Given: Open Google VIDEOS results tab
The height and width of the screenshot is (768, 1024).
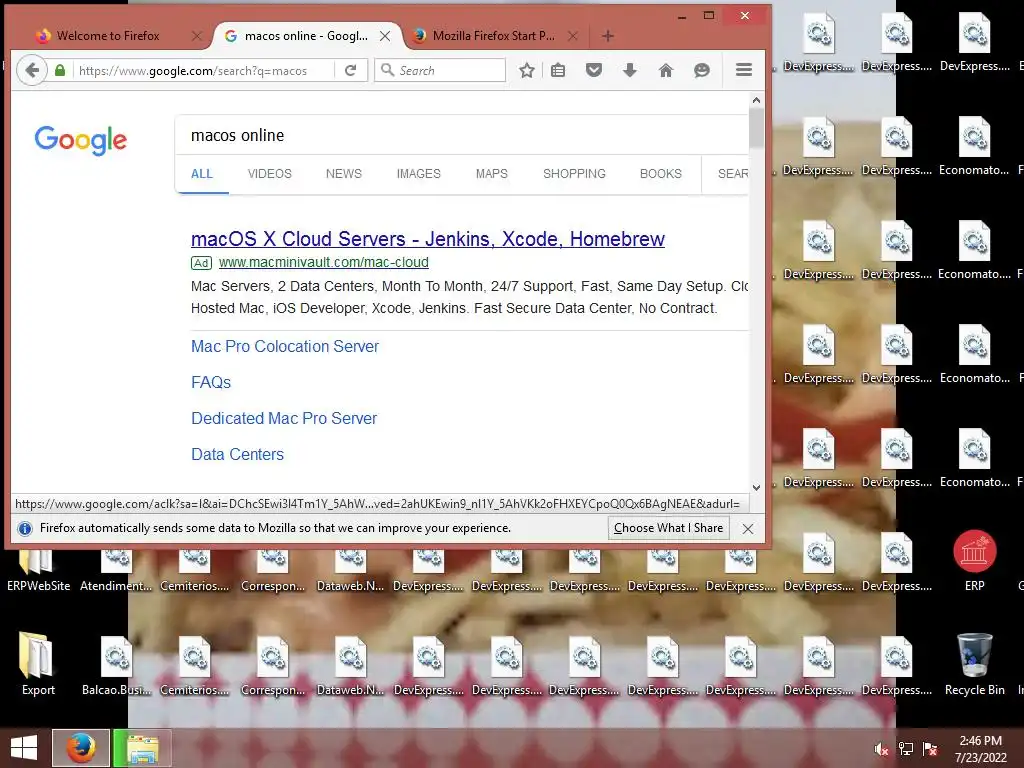Looking at the screenshot, I should (x=270, y=174).
